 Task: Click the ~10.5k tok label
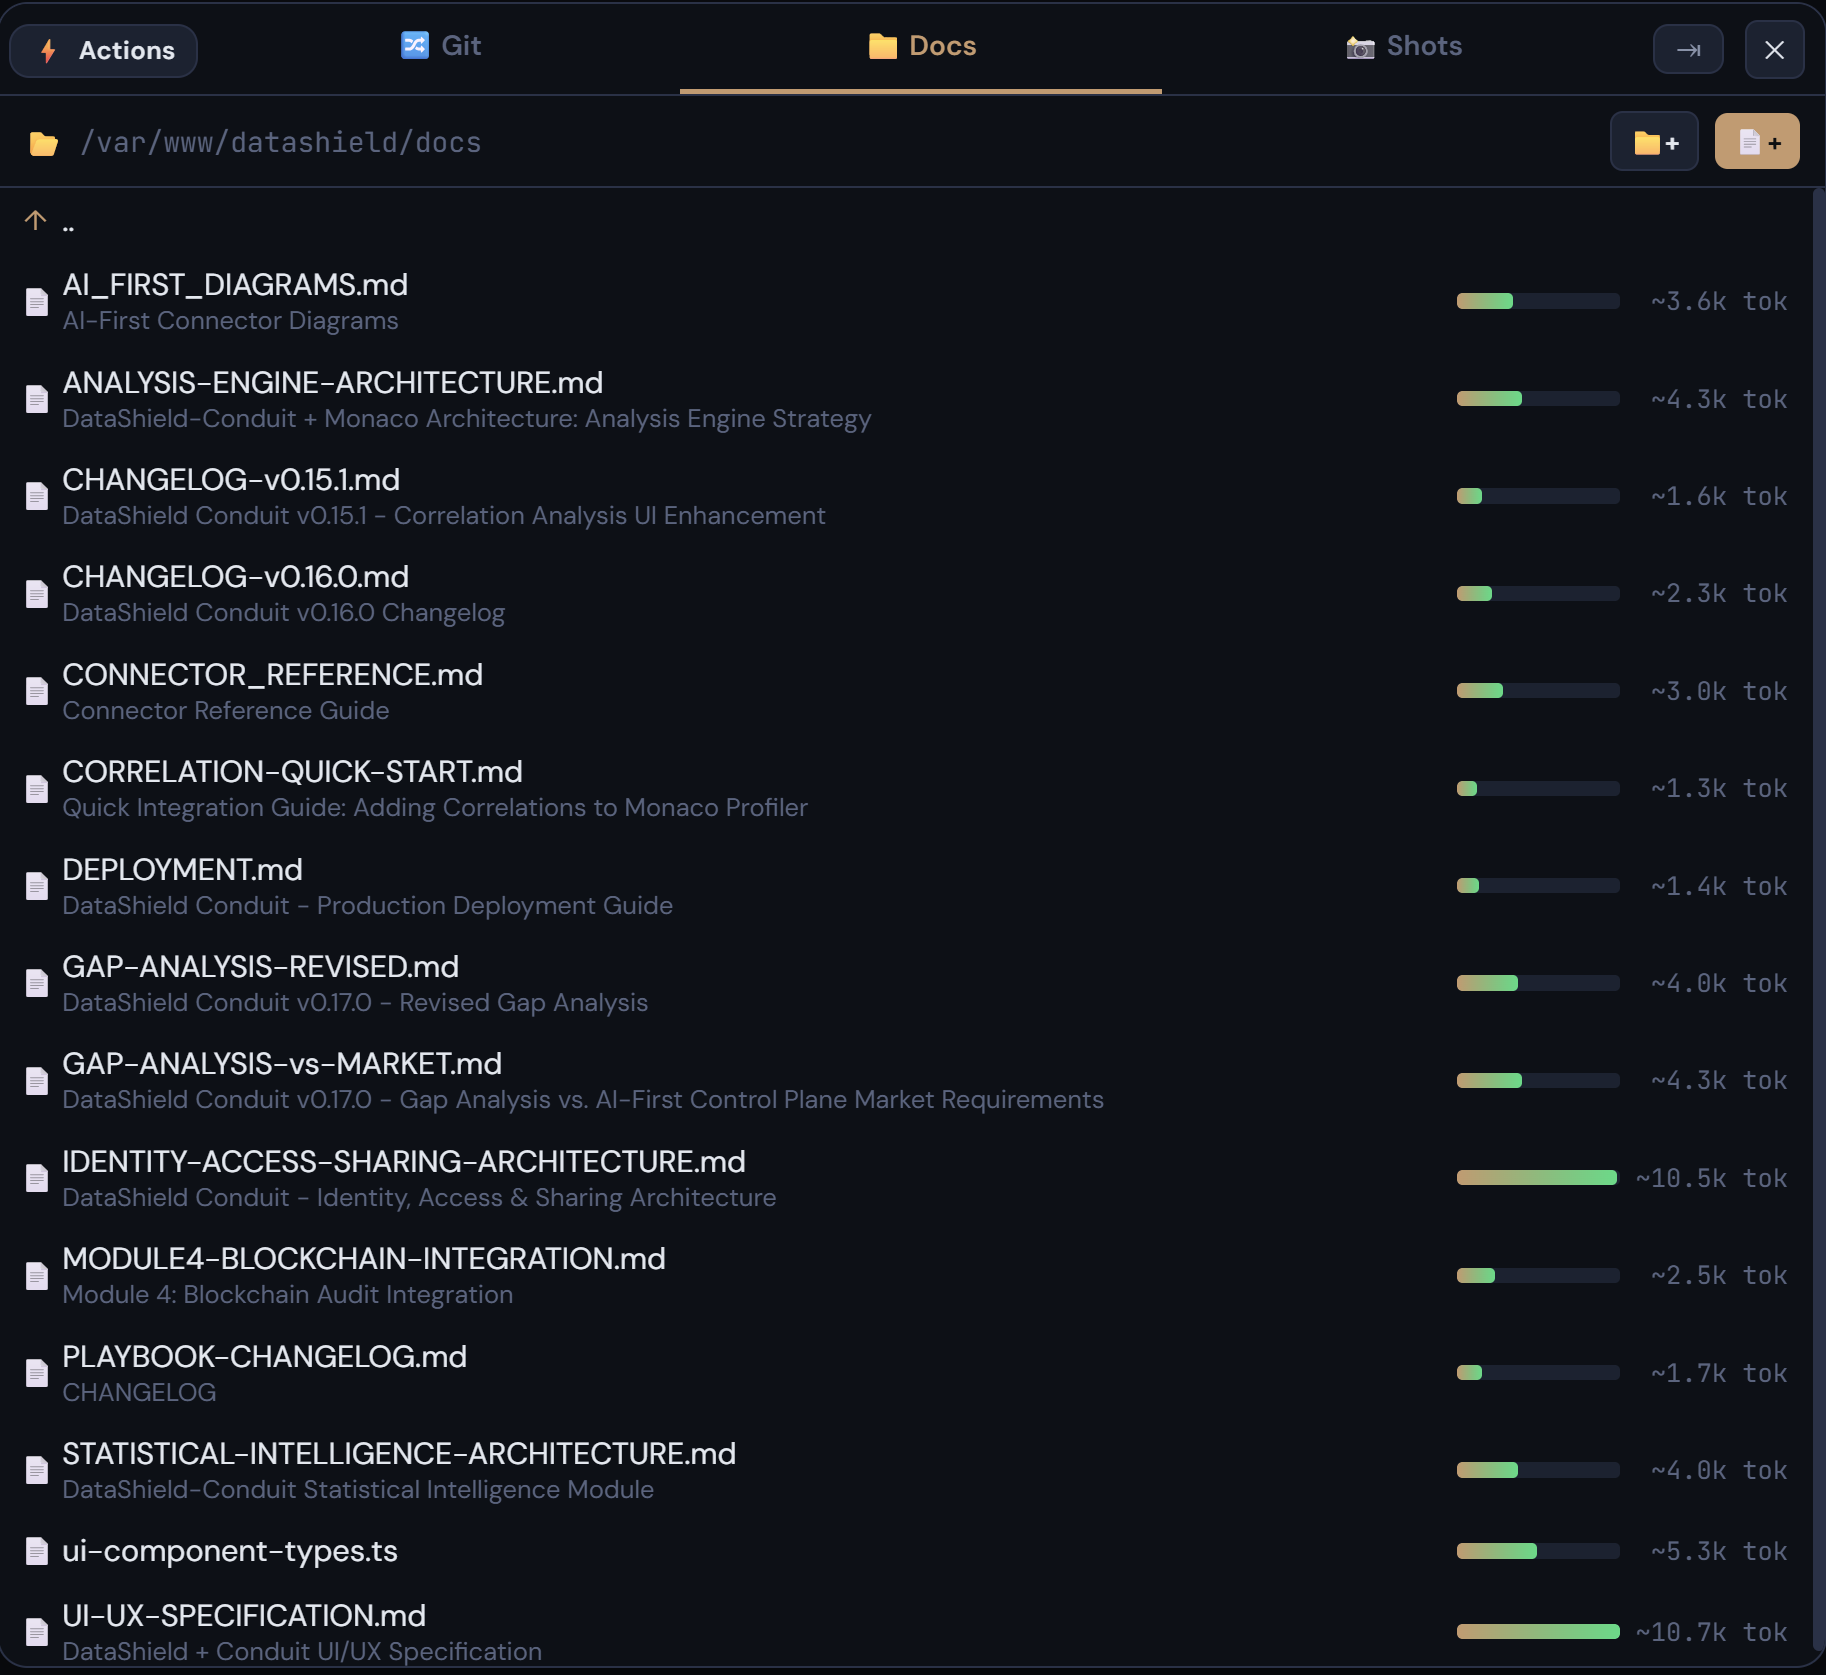[1712, 1178]
